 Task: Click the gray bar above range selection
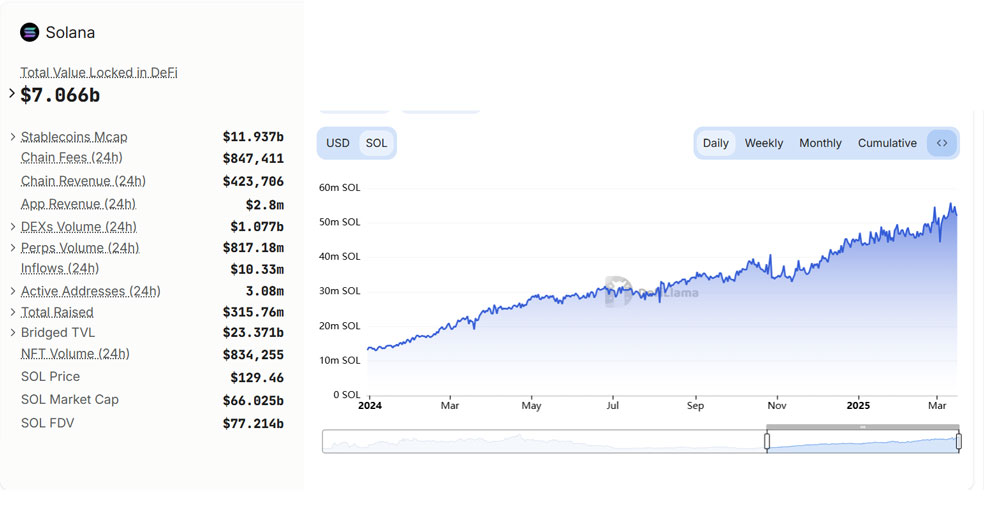tap(863, 427)
